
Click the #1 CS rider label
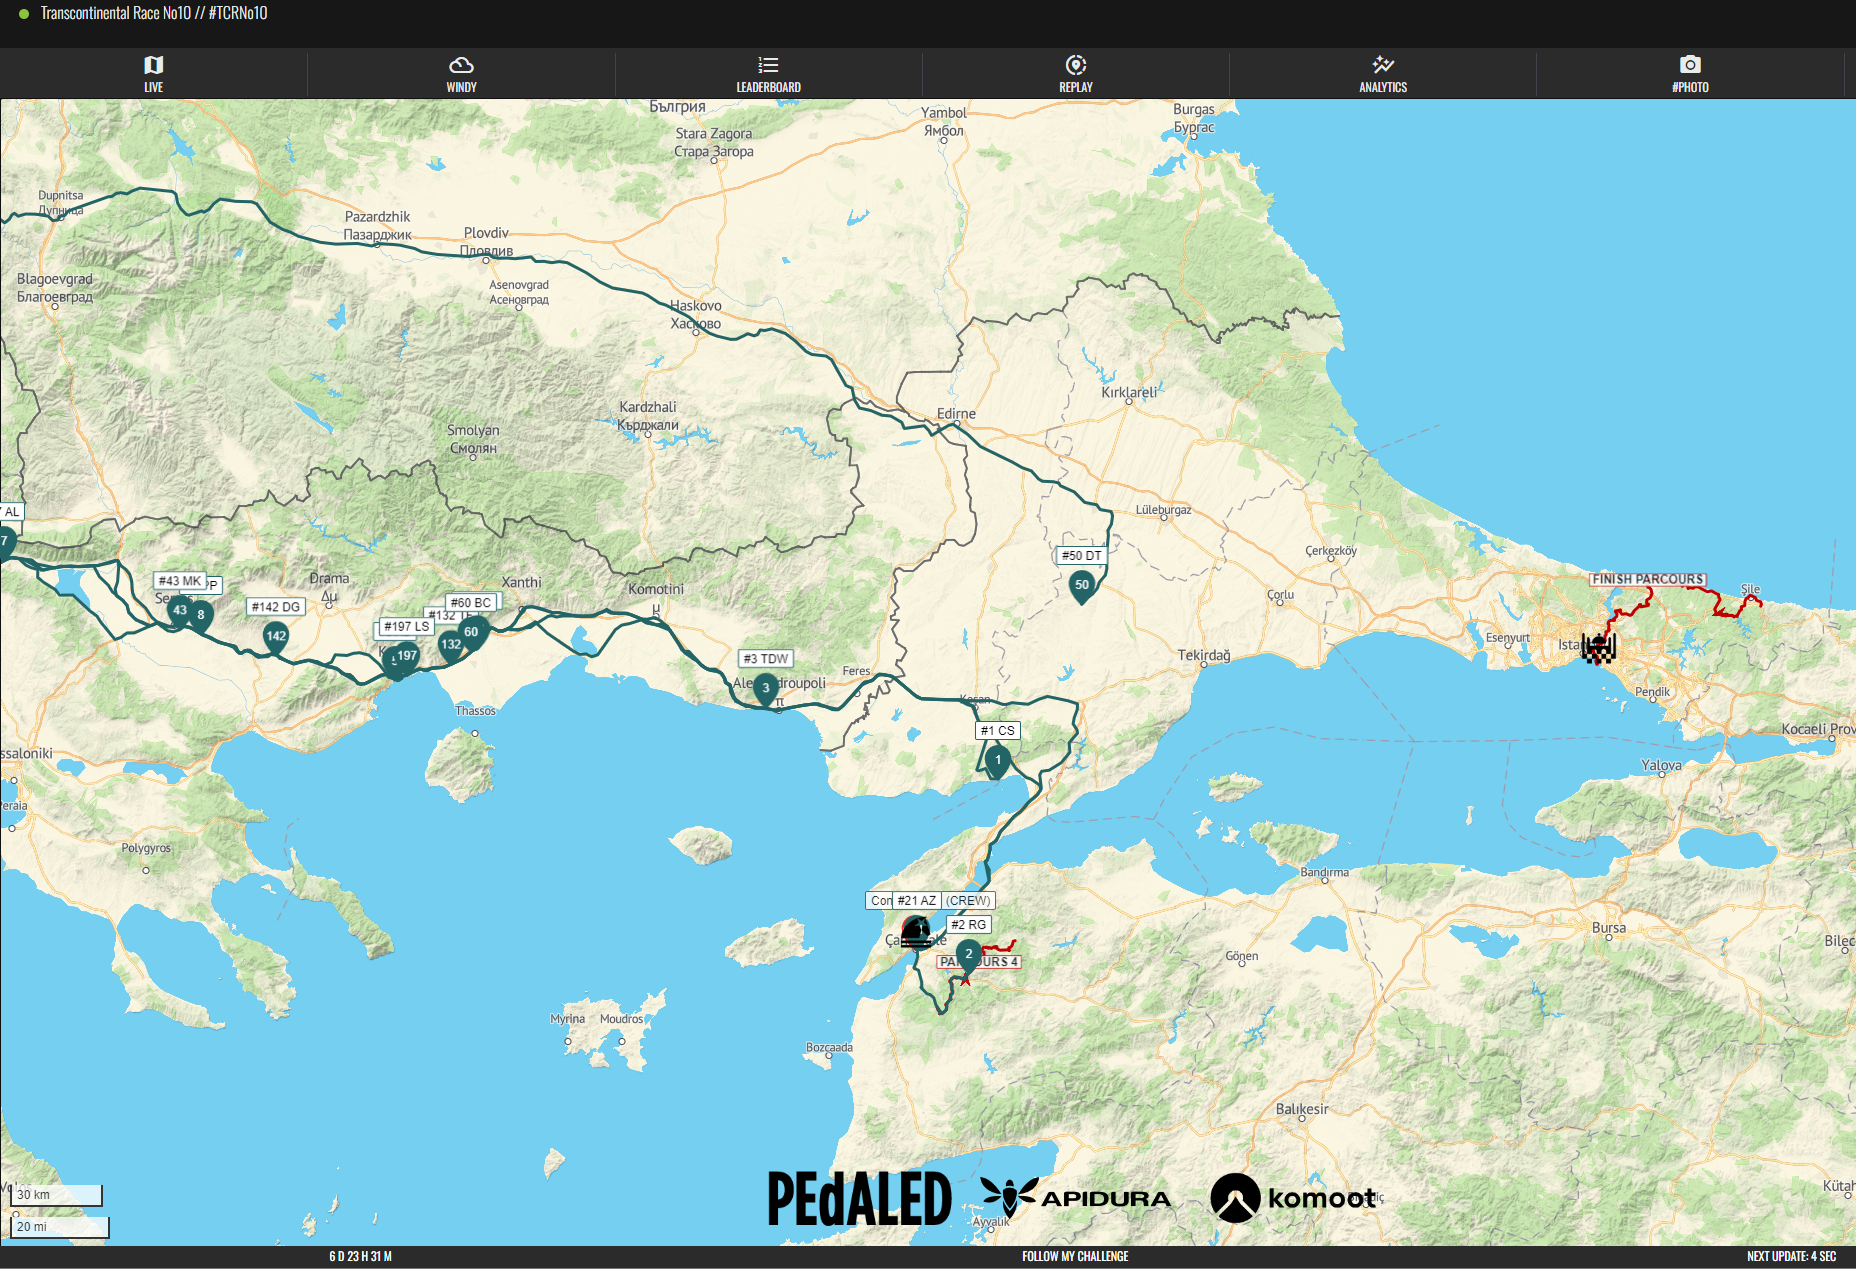tap(998, 731)
